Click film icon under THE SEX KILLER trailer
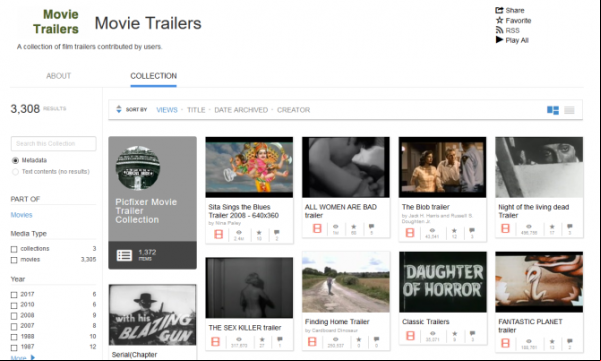601x361 pixels. [x=215, y=341]
